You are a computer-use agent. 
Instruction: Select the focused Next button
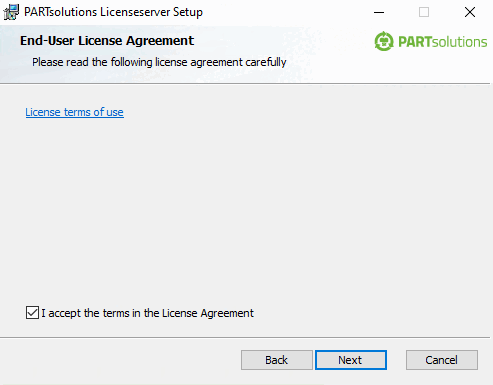click(351, 360)
